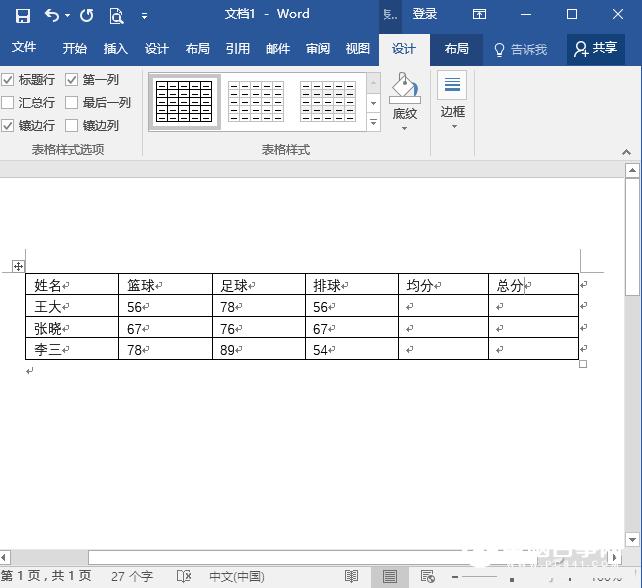Switch to Web Layout view icon
The height and width of the screenshot is (588, 642).
pos(427,577)
